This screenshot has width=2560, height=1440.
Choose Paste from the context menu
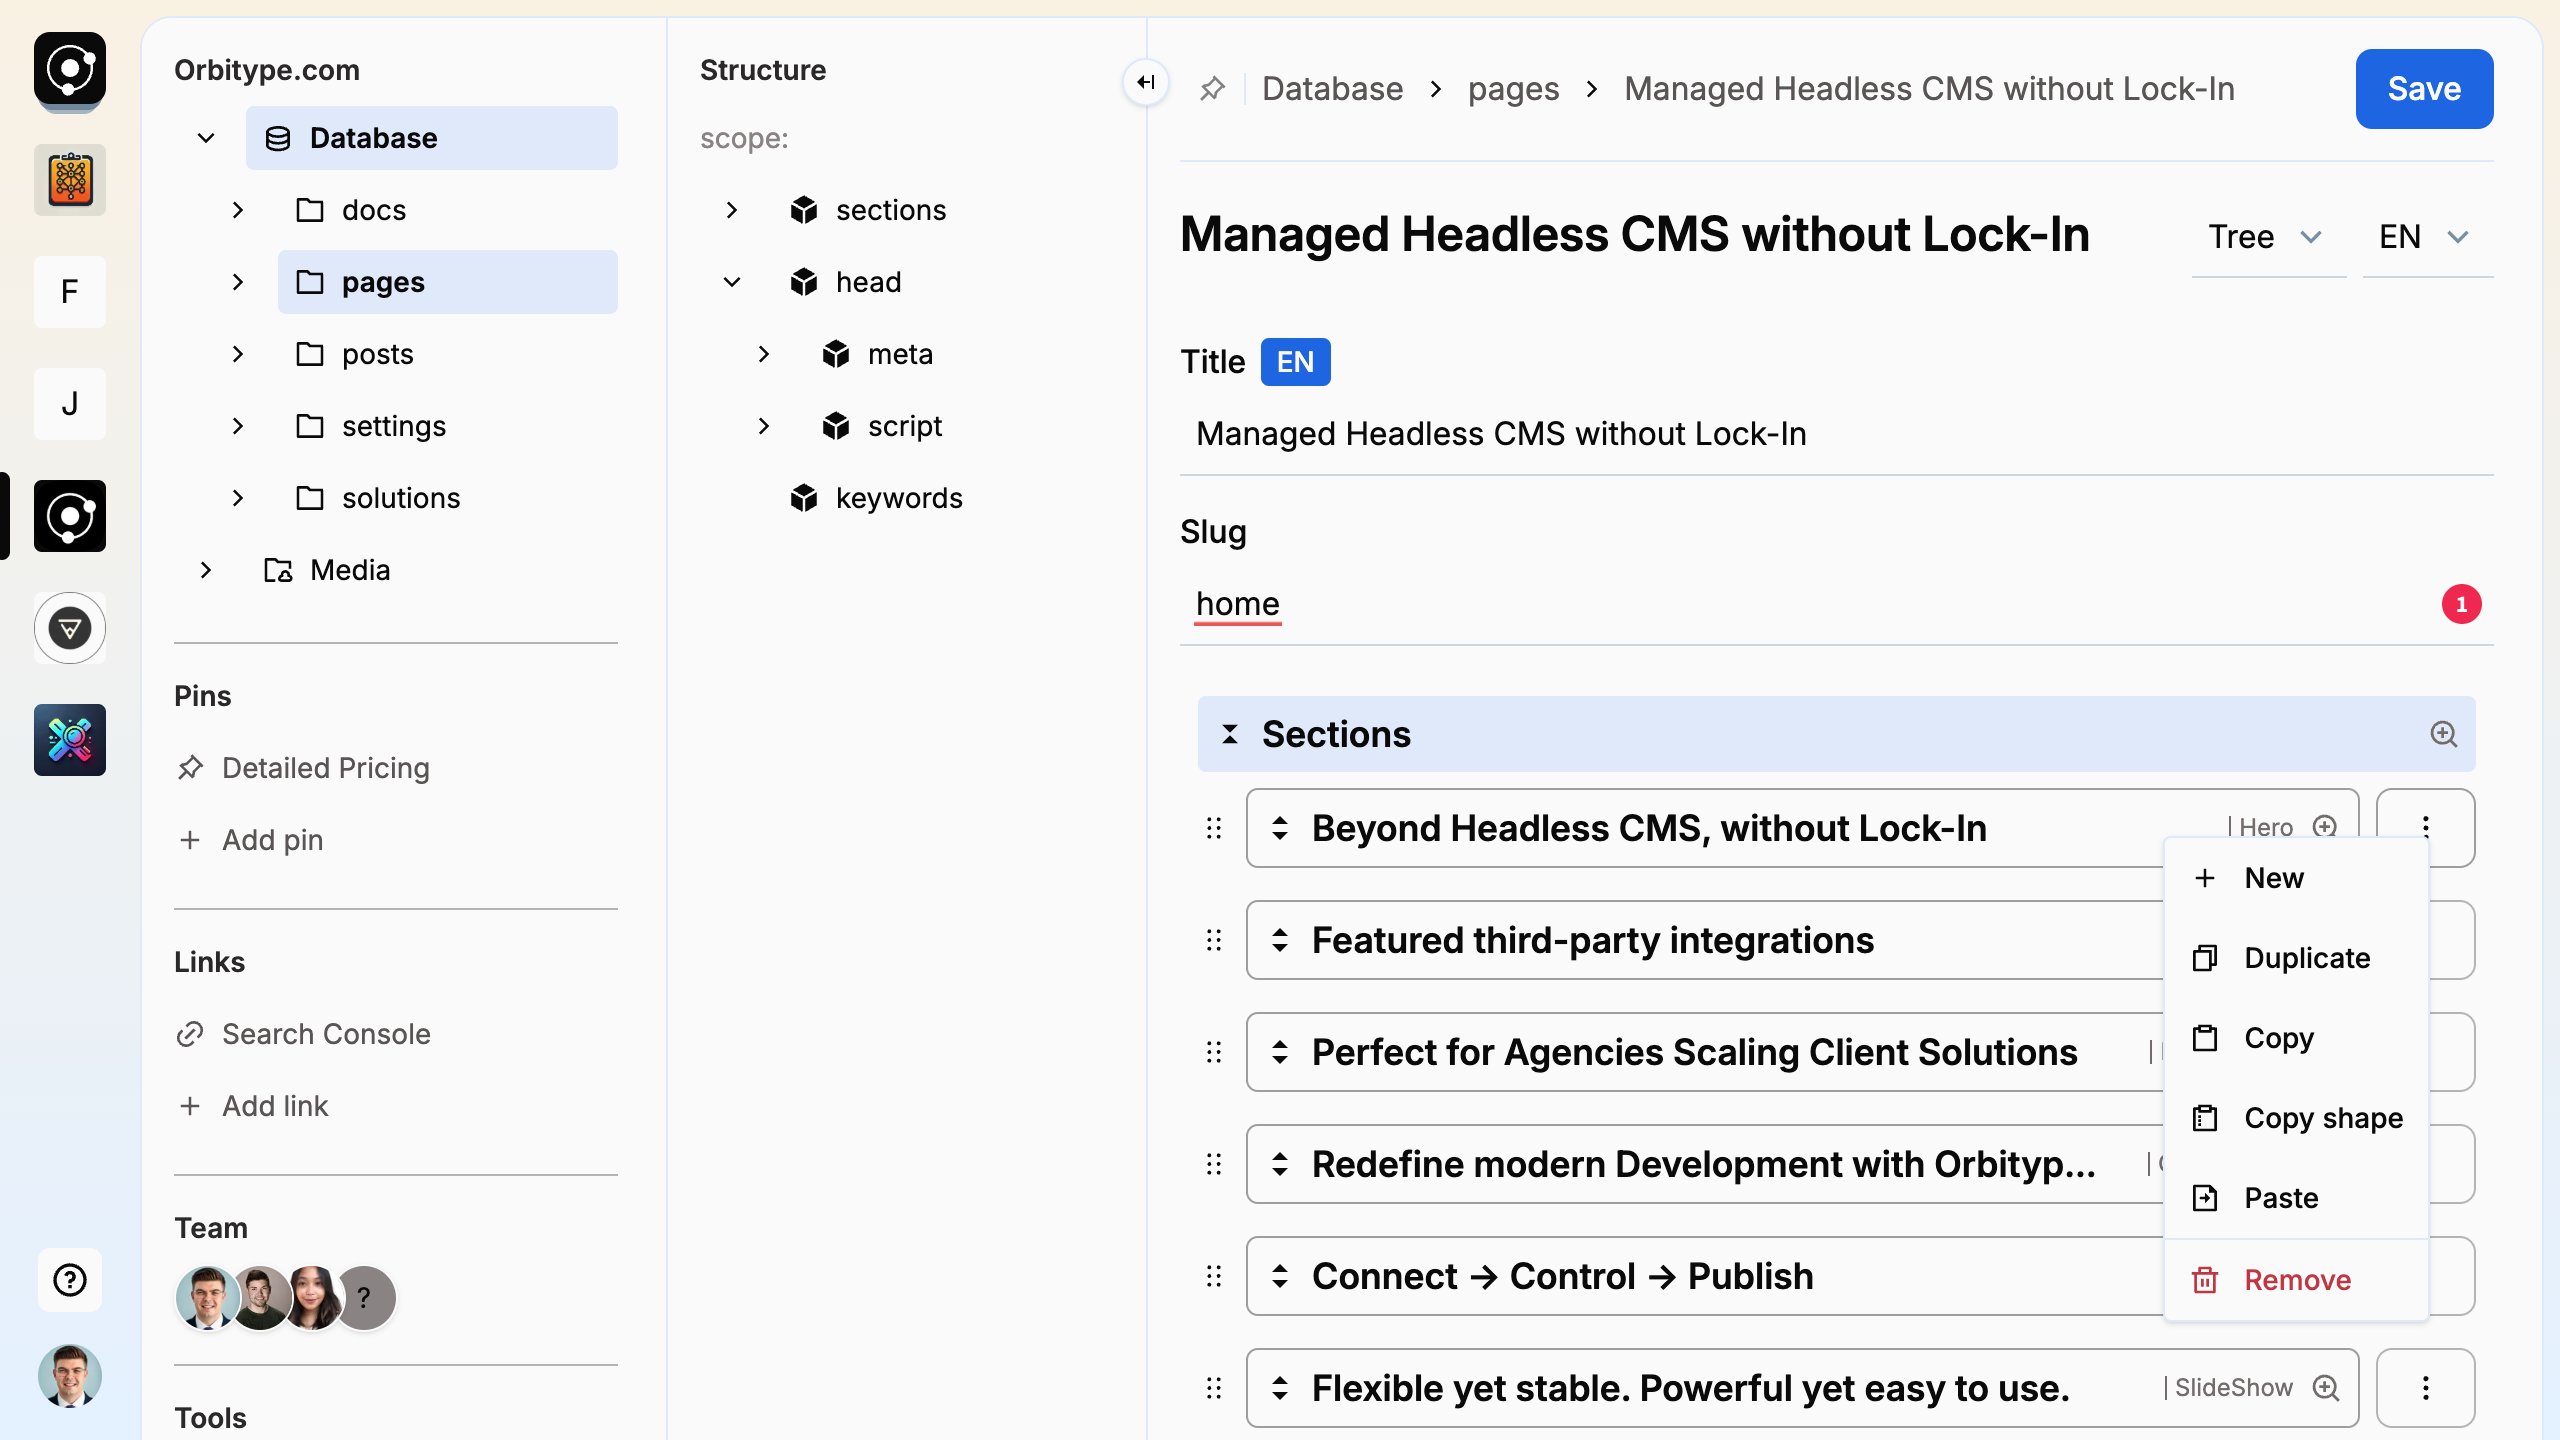pos(2296,1198)
